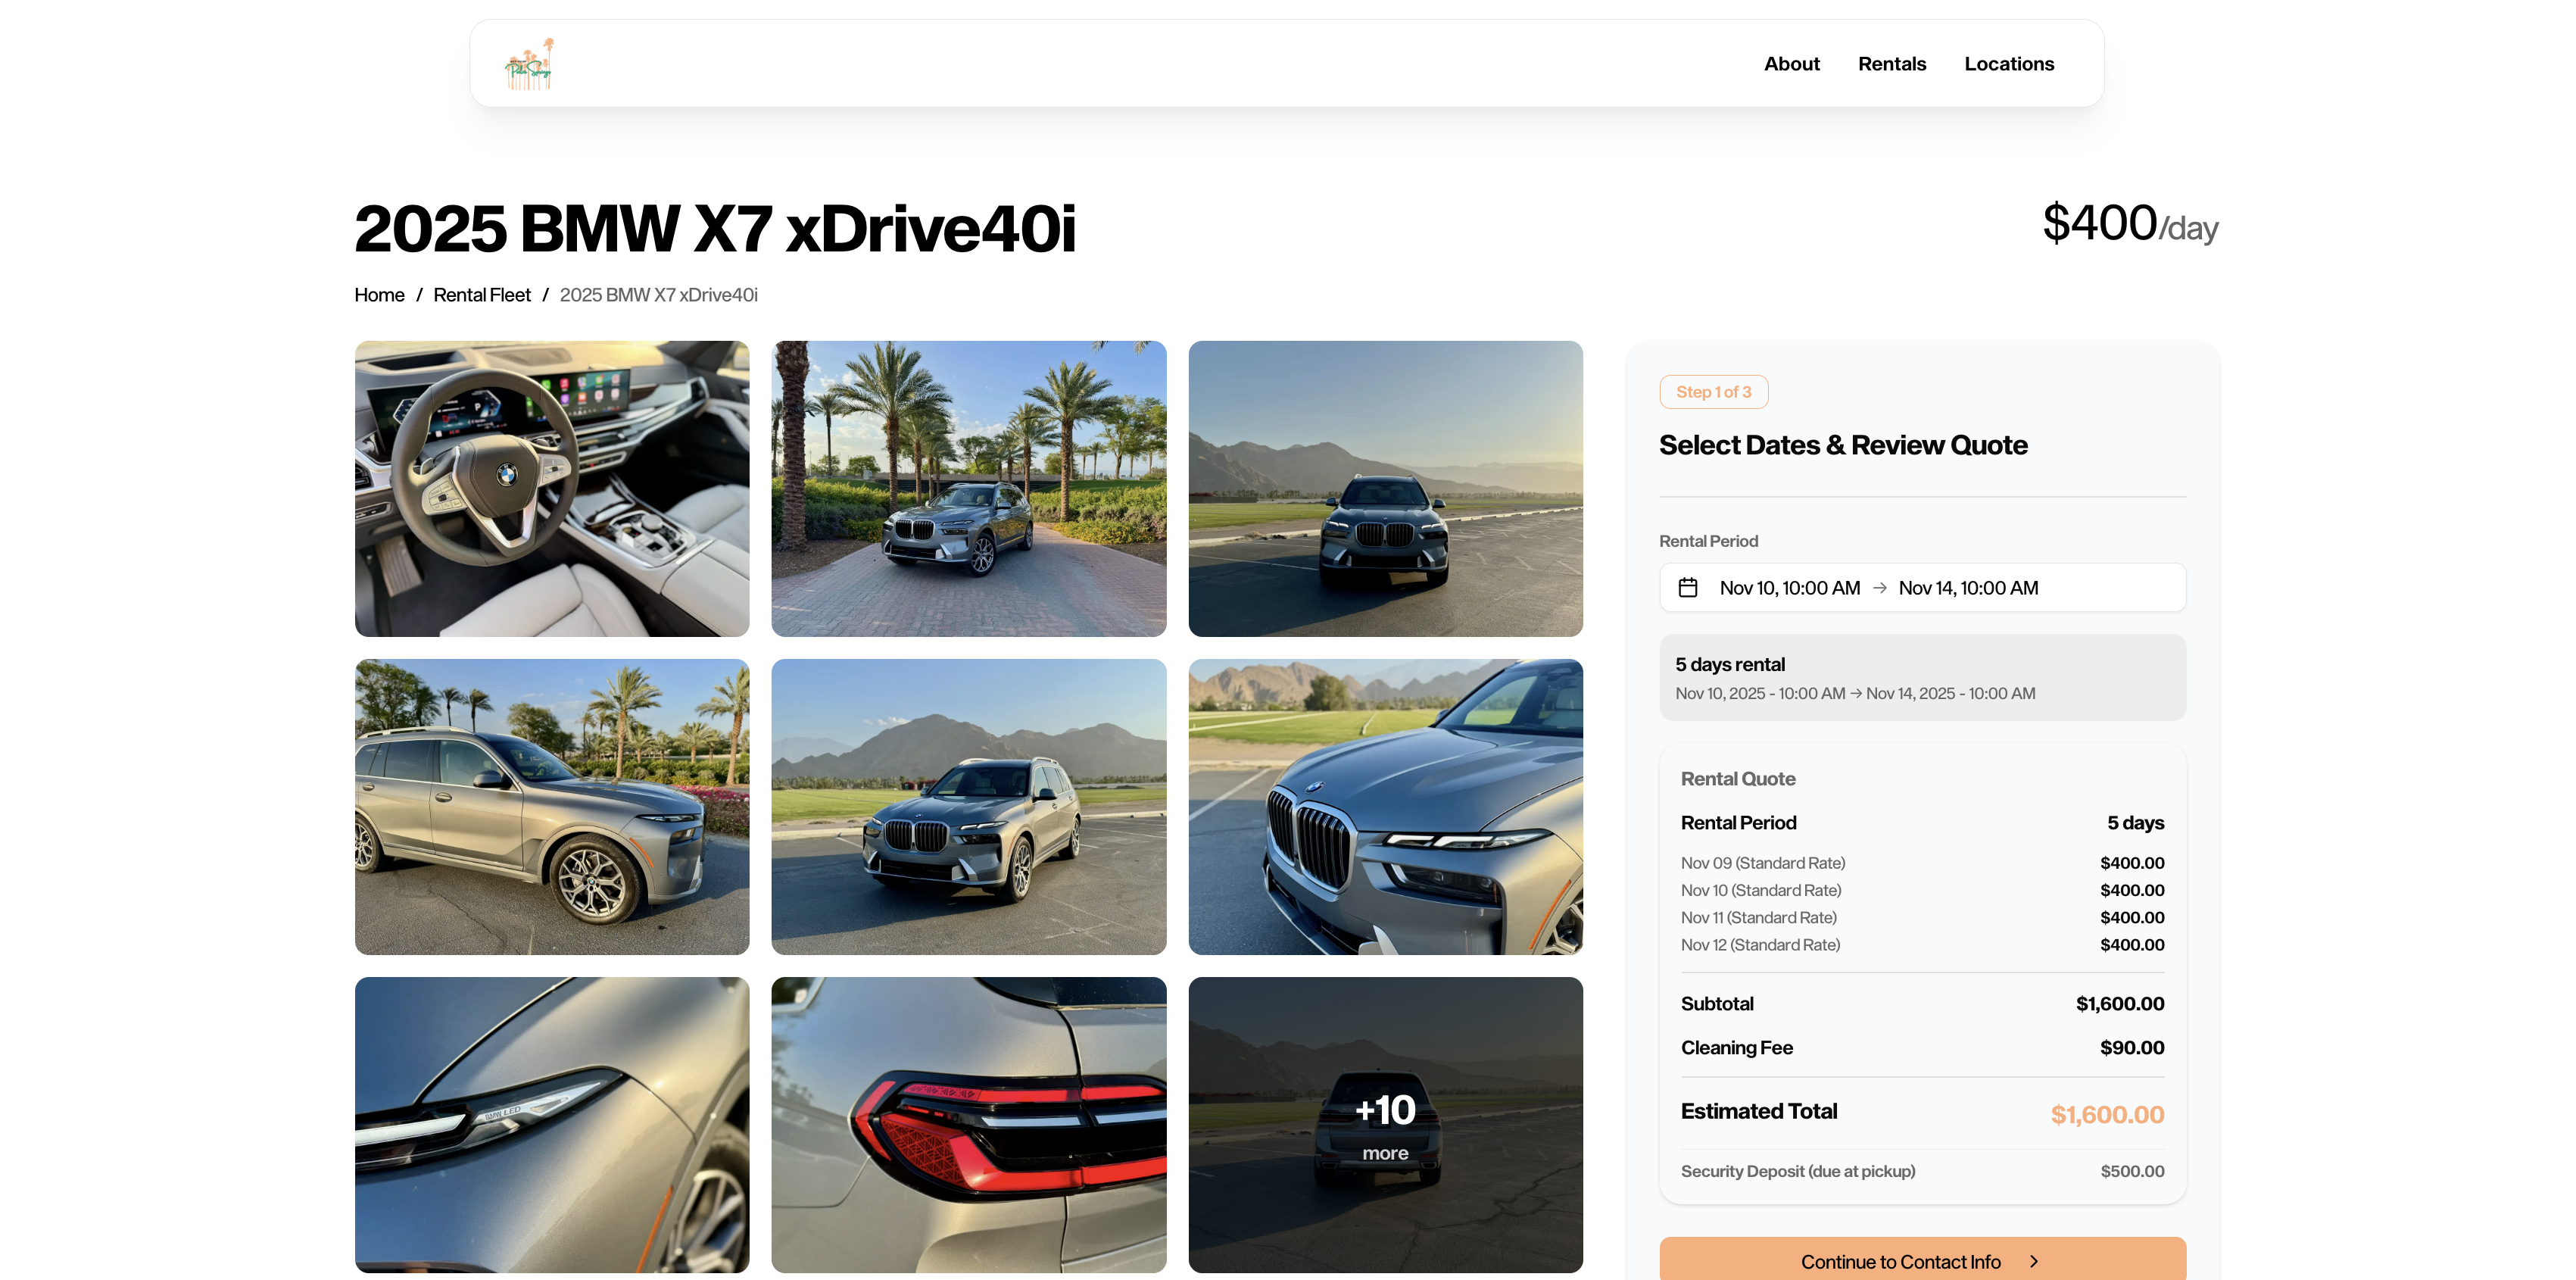The width and height of the screenshot is (2576, 1280).
Task: Click the Nov 10, 10:00 AM pickup date
Action: click(1789, 588)
